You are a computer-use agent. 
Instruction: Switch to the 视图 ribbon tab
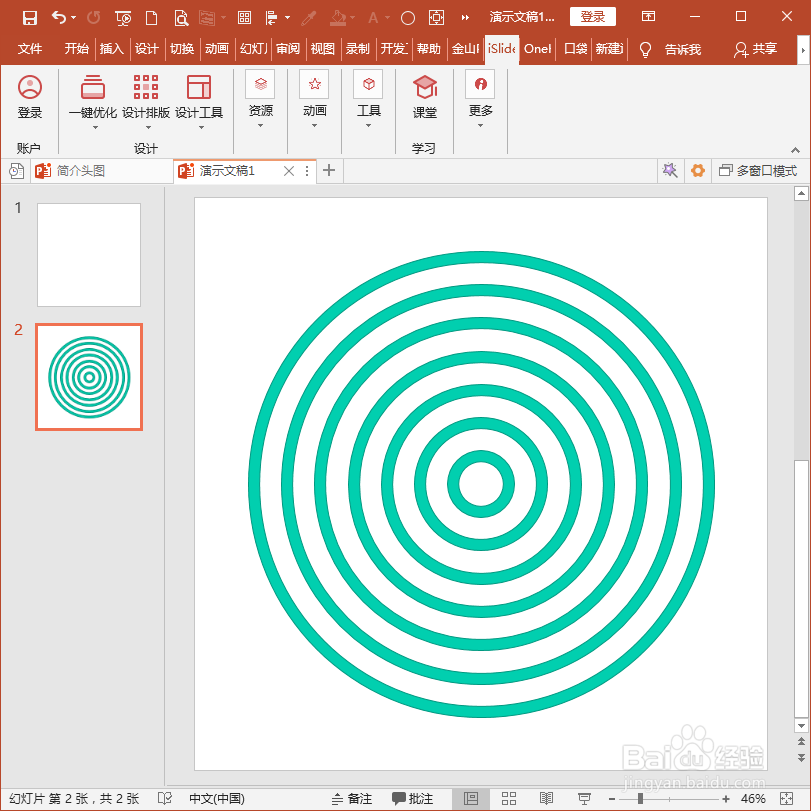[x=323, y=49]
